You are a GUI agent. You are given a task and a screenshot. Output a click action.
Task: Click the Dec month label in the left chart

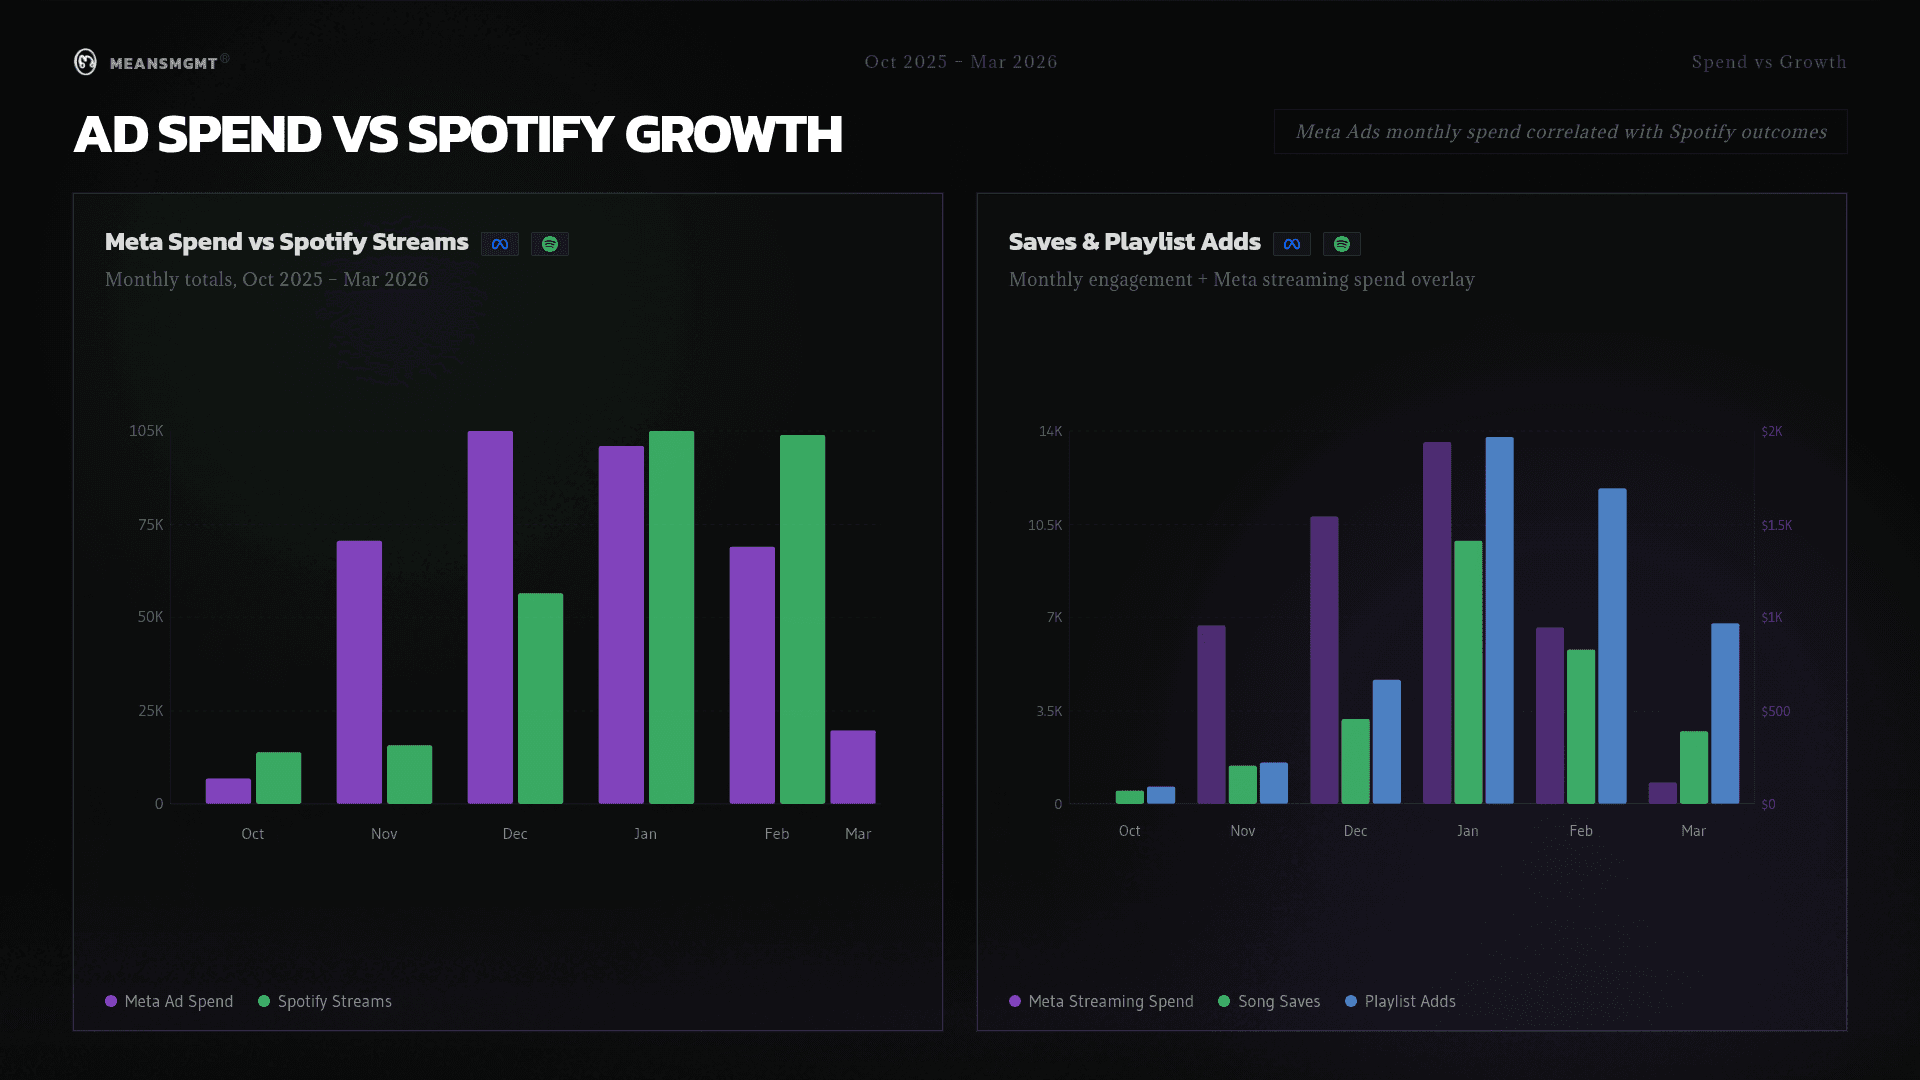coord(515,834)
